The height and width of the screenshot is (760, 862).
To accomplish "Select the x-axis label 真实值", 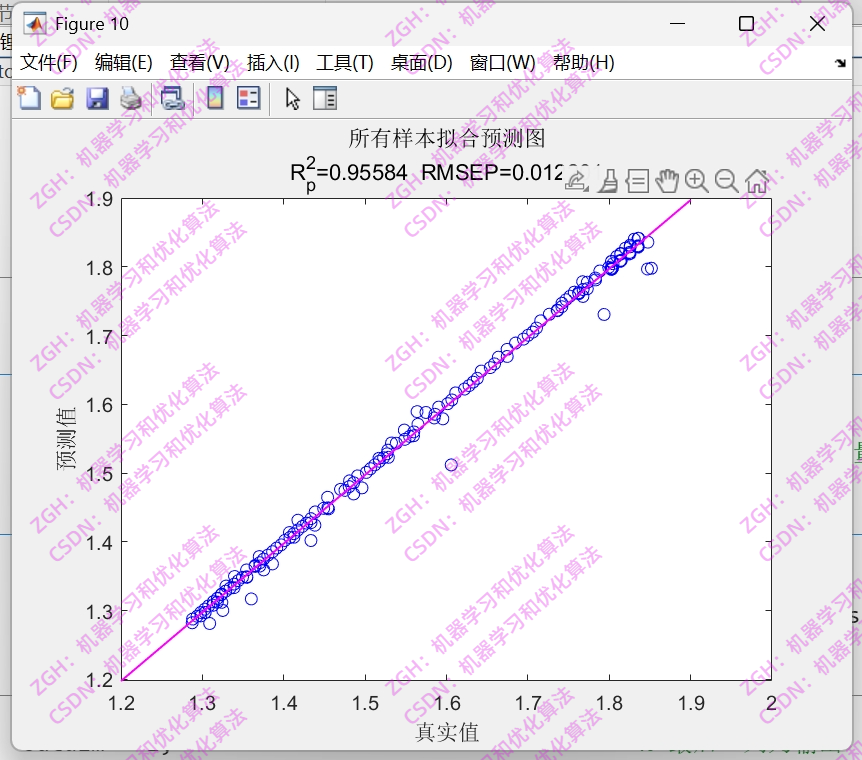I will 446,733.
